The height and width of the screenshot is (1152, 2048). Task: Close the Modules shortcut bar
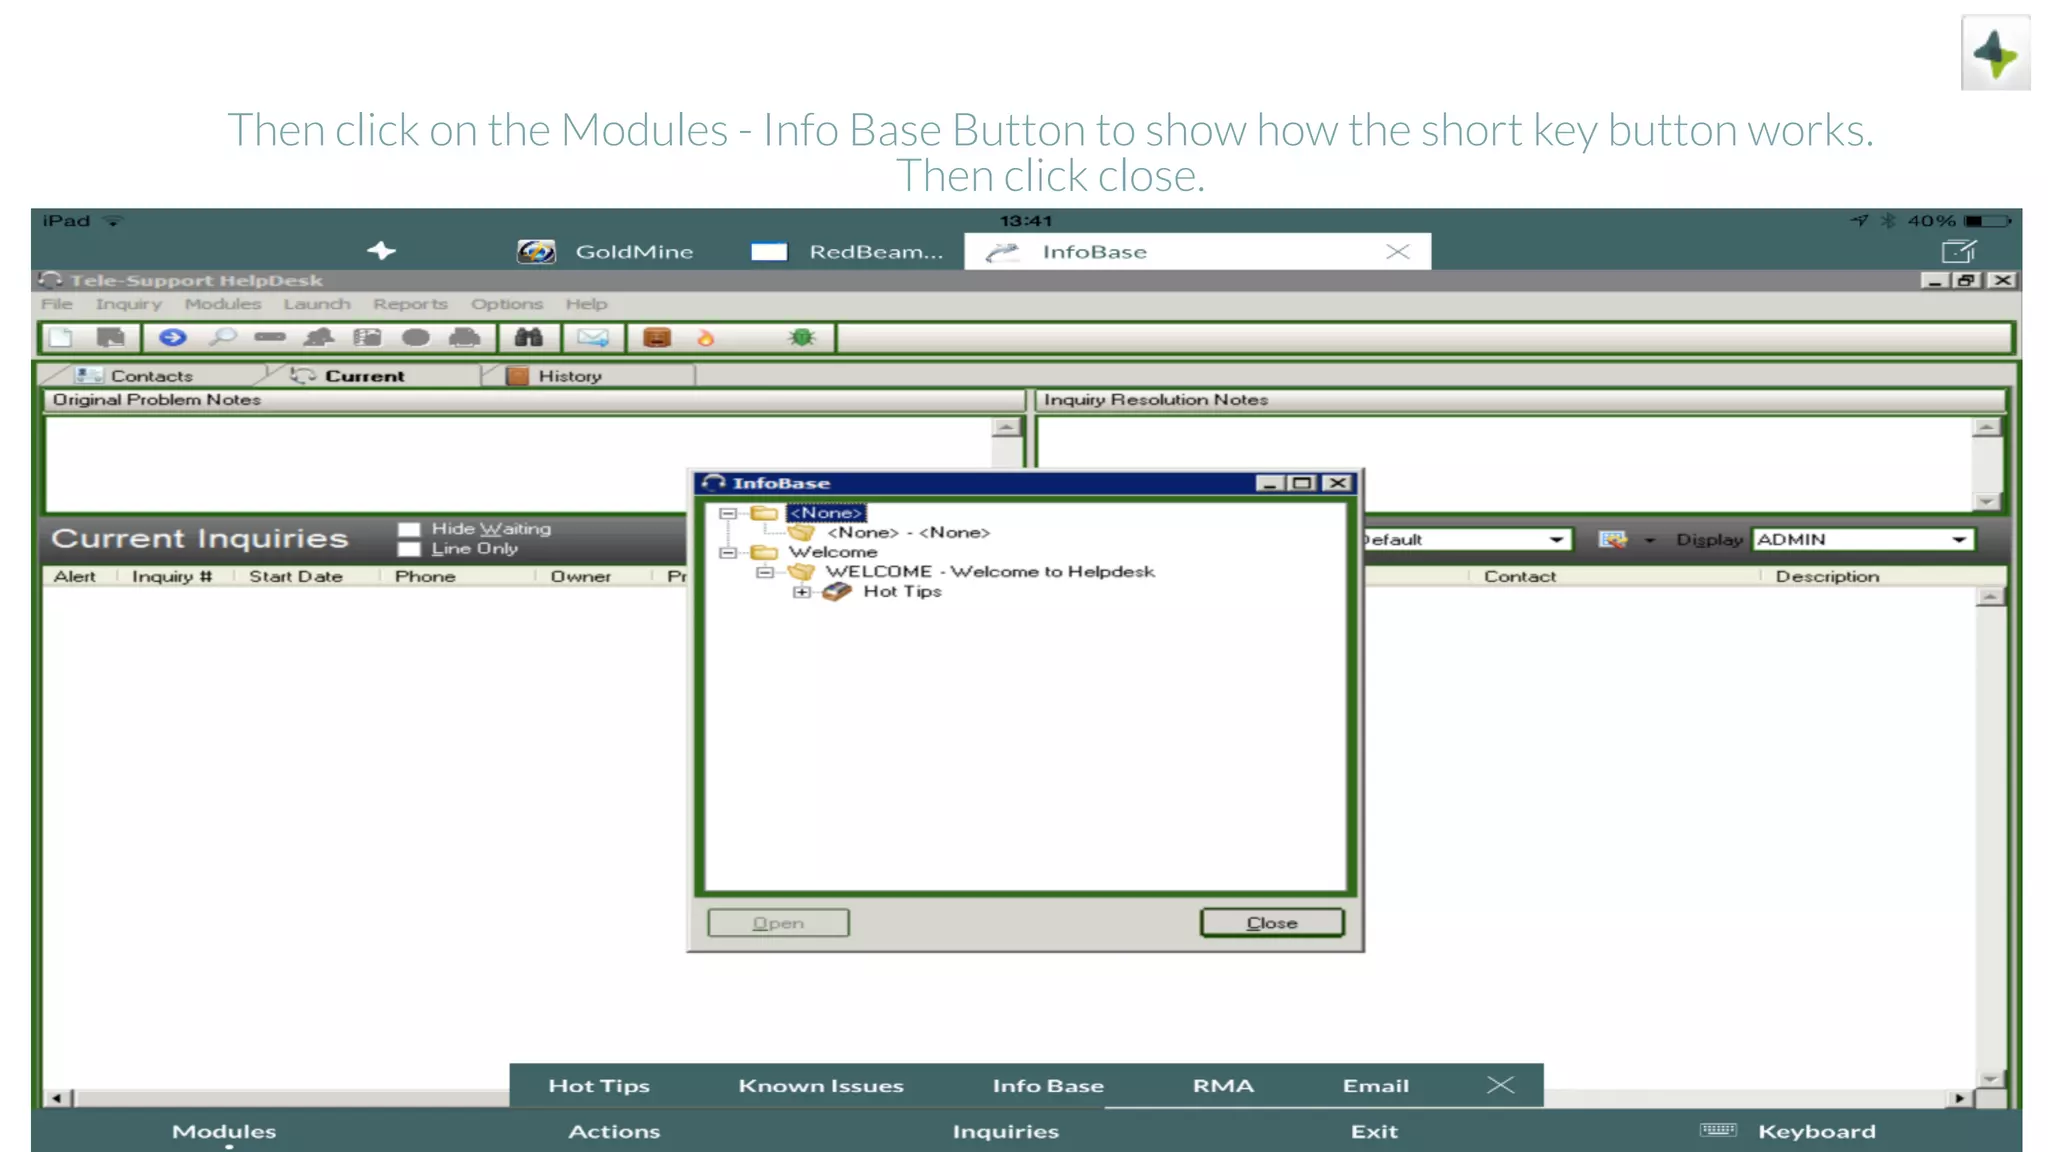[1500, 1085]
